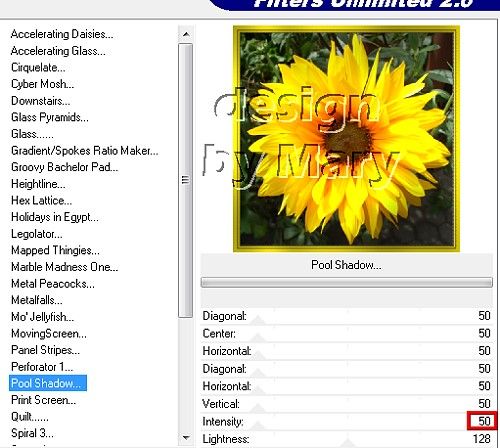Viewport: 500px width, 448px height.
Task: Select Marble Madness One filter
Action: pos(64,267)
